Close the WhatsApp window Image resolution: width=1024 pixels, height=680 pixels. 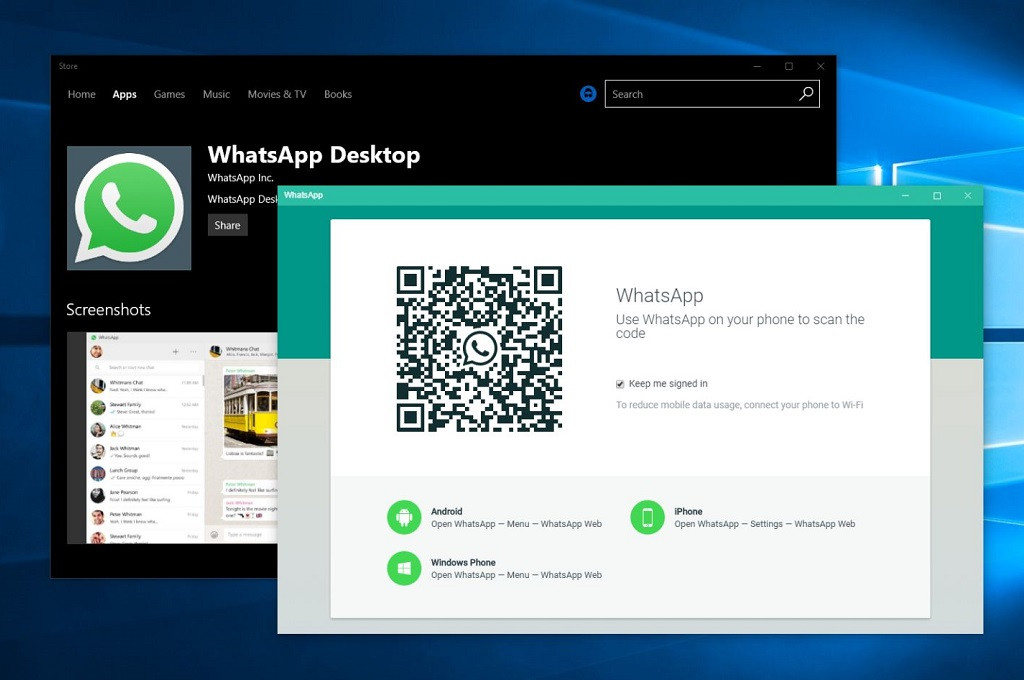(x=967, y=196)
